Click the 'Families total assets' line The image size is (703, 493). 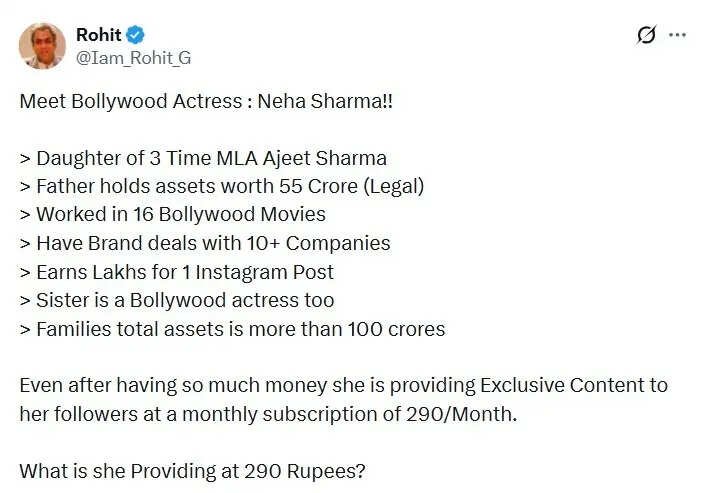232,328
